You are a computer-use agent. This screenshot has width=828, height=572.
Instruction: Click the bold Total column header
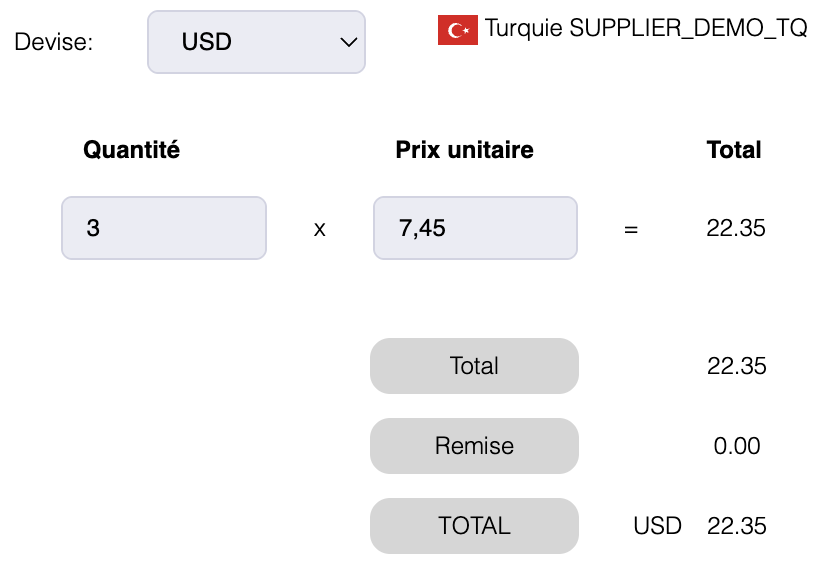pos(734,150)
